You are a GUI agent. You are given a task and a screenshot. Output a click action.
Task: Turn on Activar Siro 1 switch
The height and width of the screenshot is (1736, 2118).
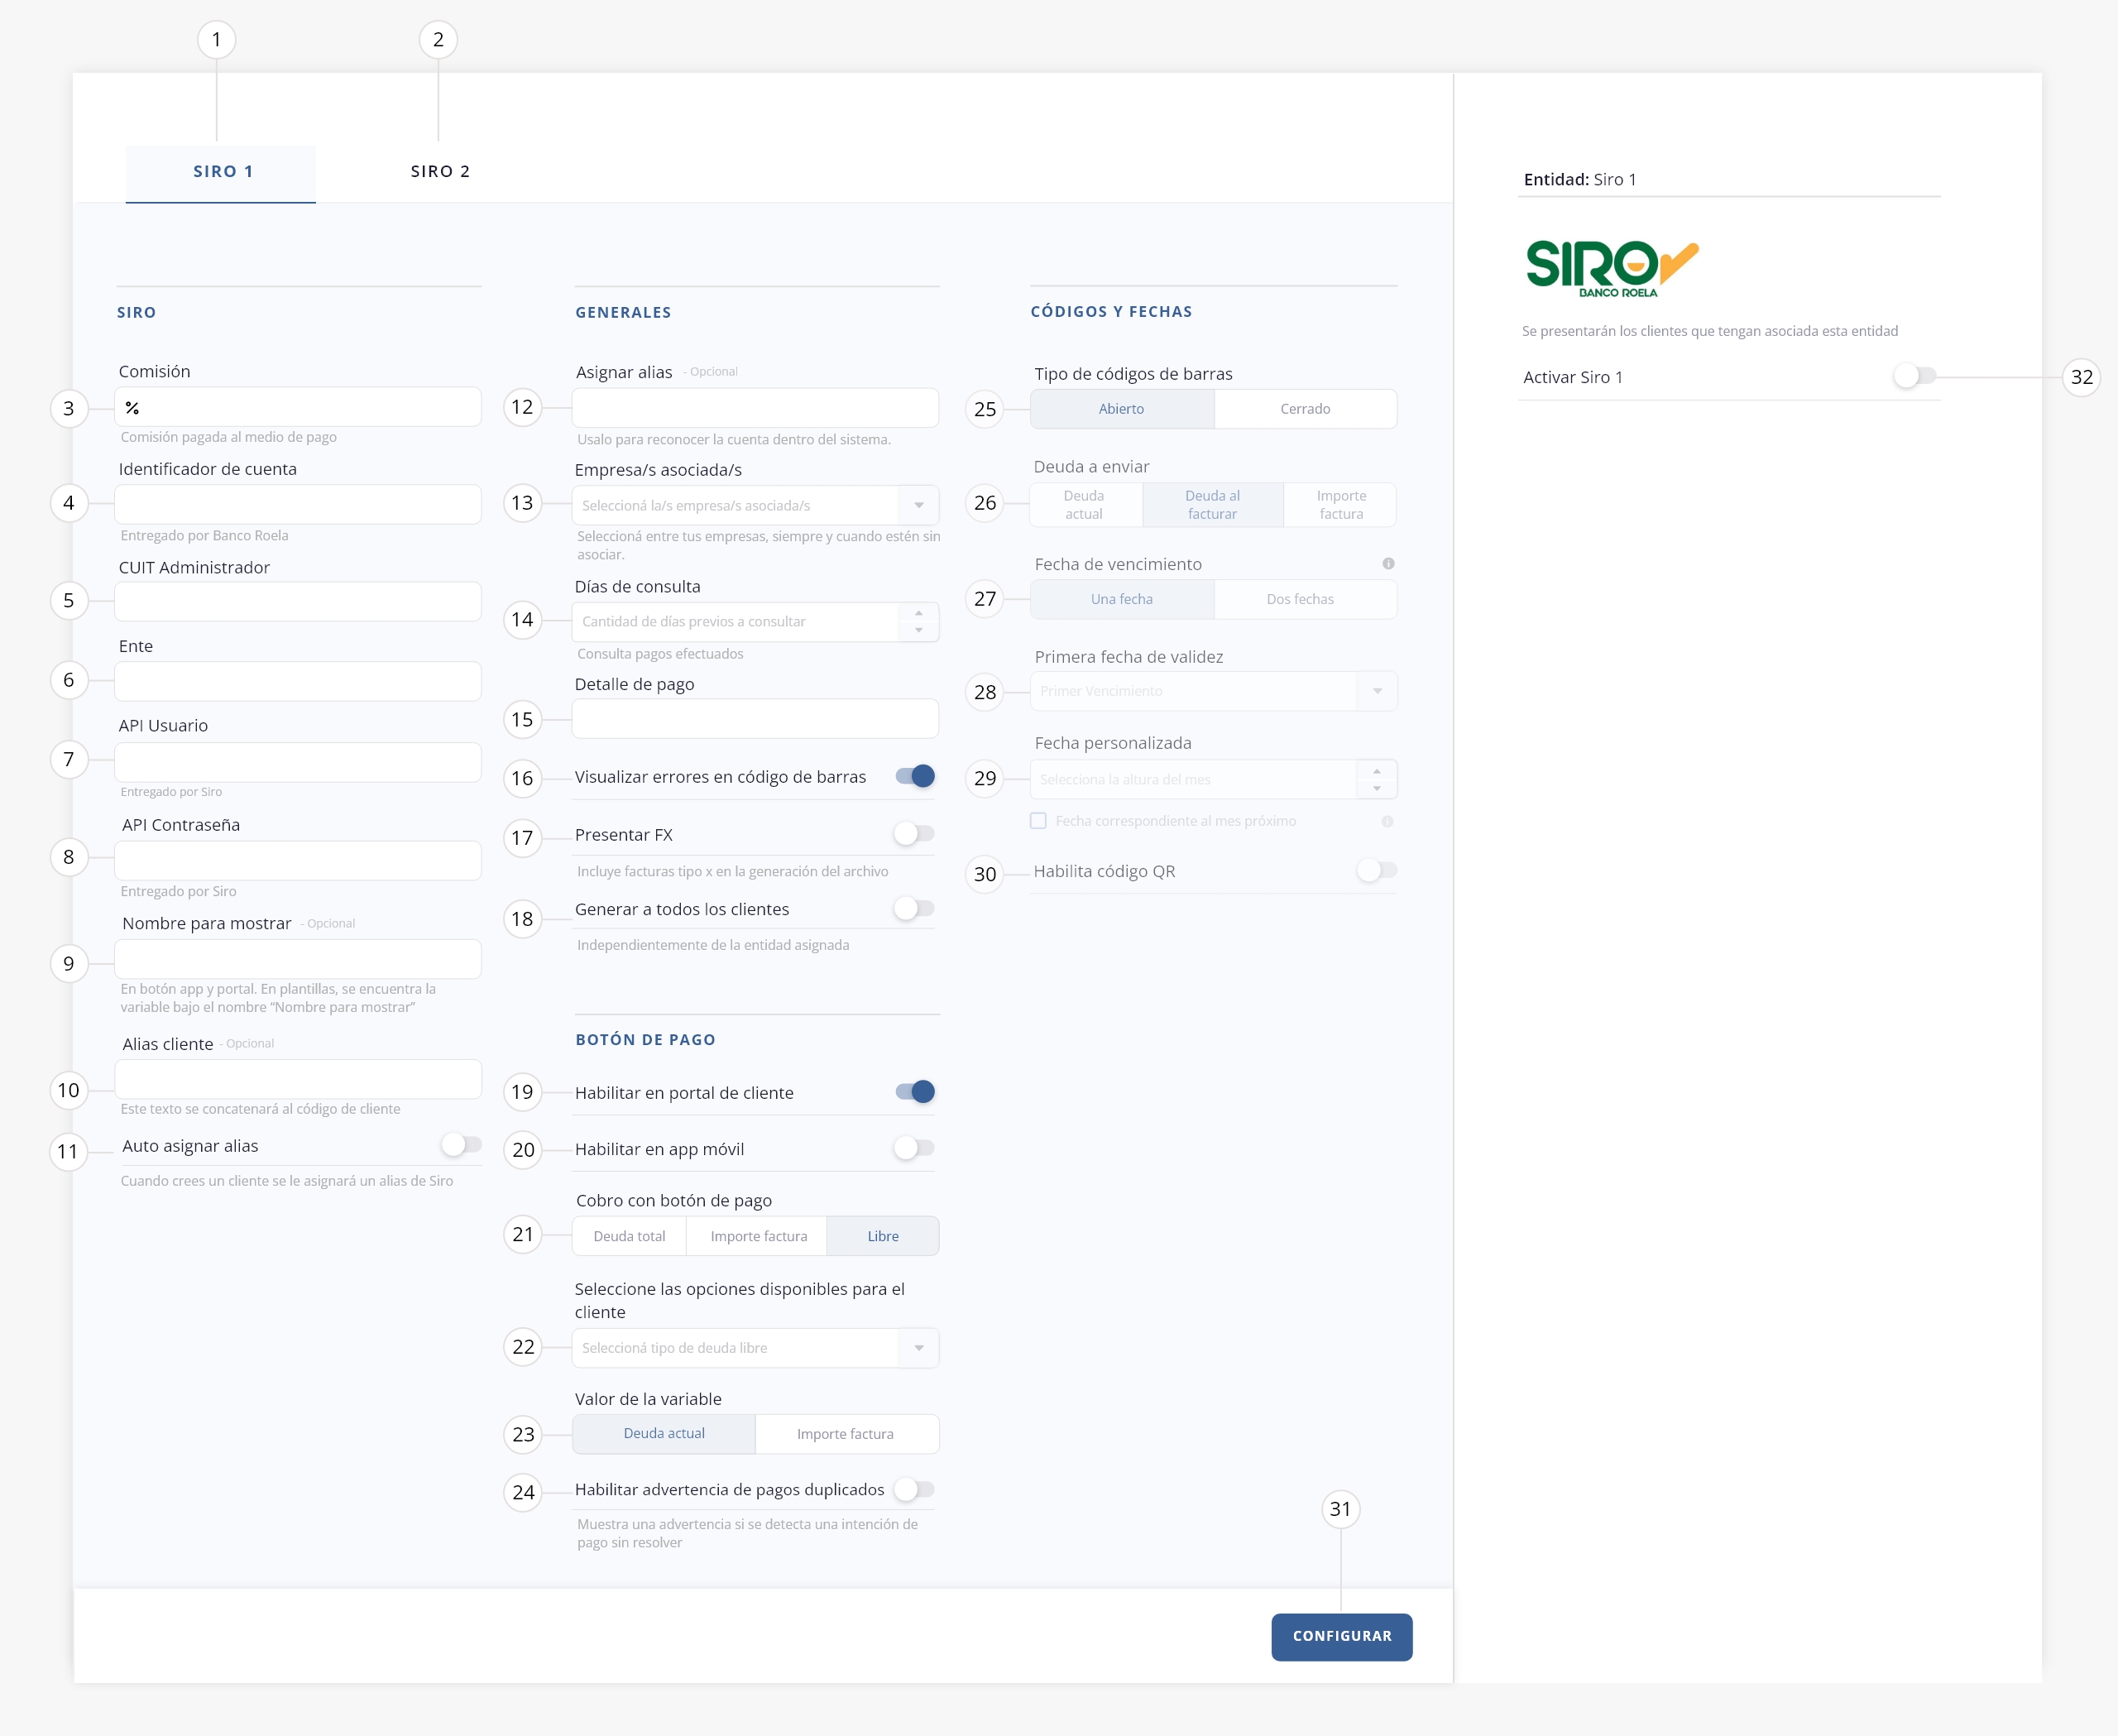pyautogui.click(x=1914, y=376)
